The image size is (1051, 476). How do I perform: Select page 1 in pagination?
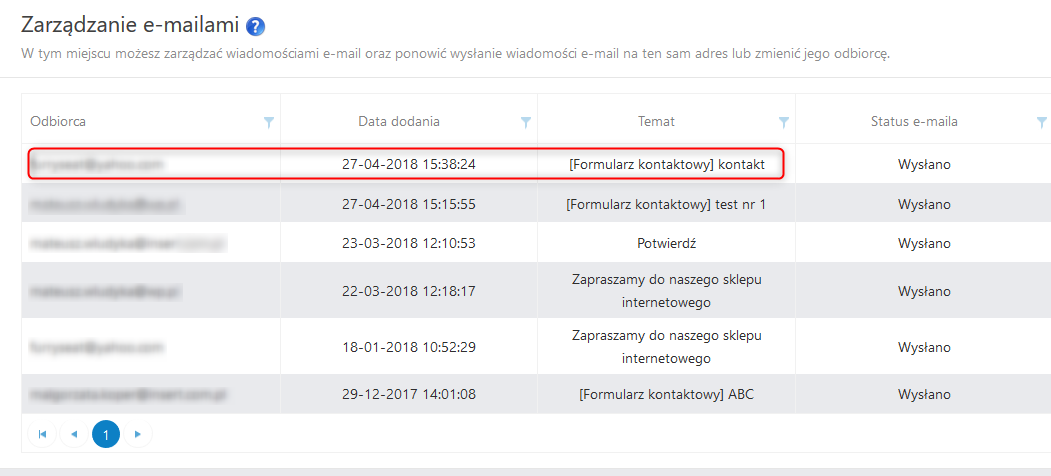[x=106, y=434]
